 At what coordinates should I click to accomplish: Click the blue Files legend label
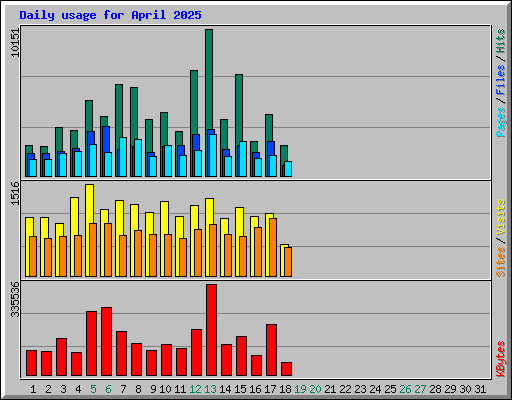[x=500, y=80]
